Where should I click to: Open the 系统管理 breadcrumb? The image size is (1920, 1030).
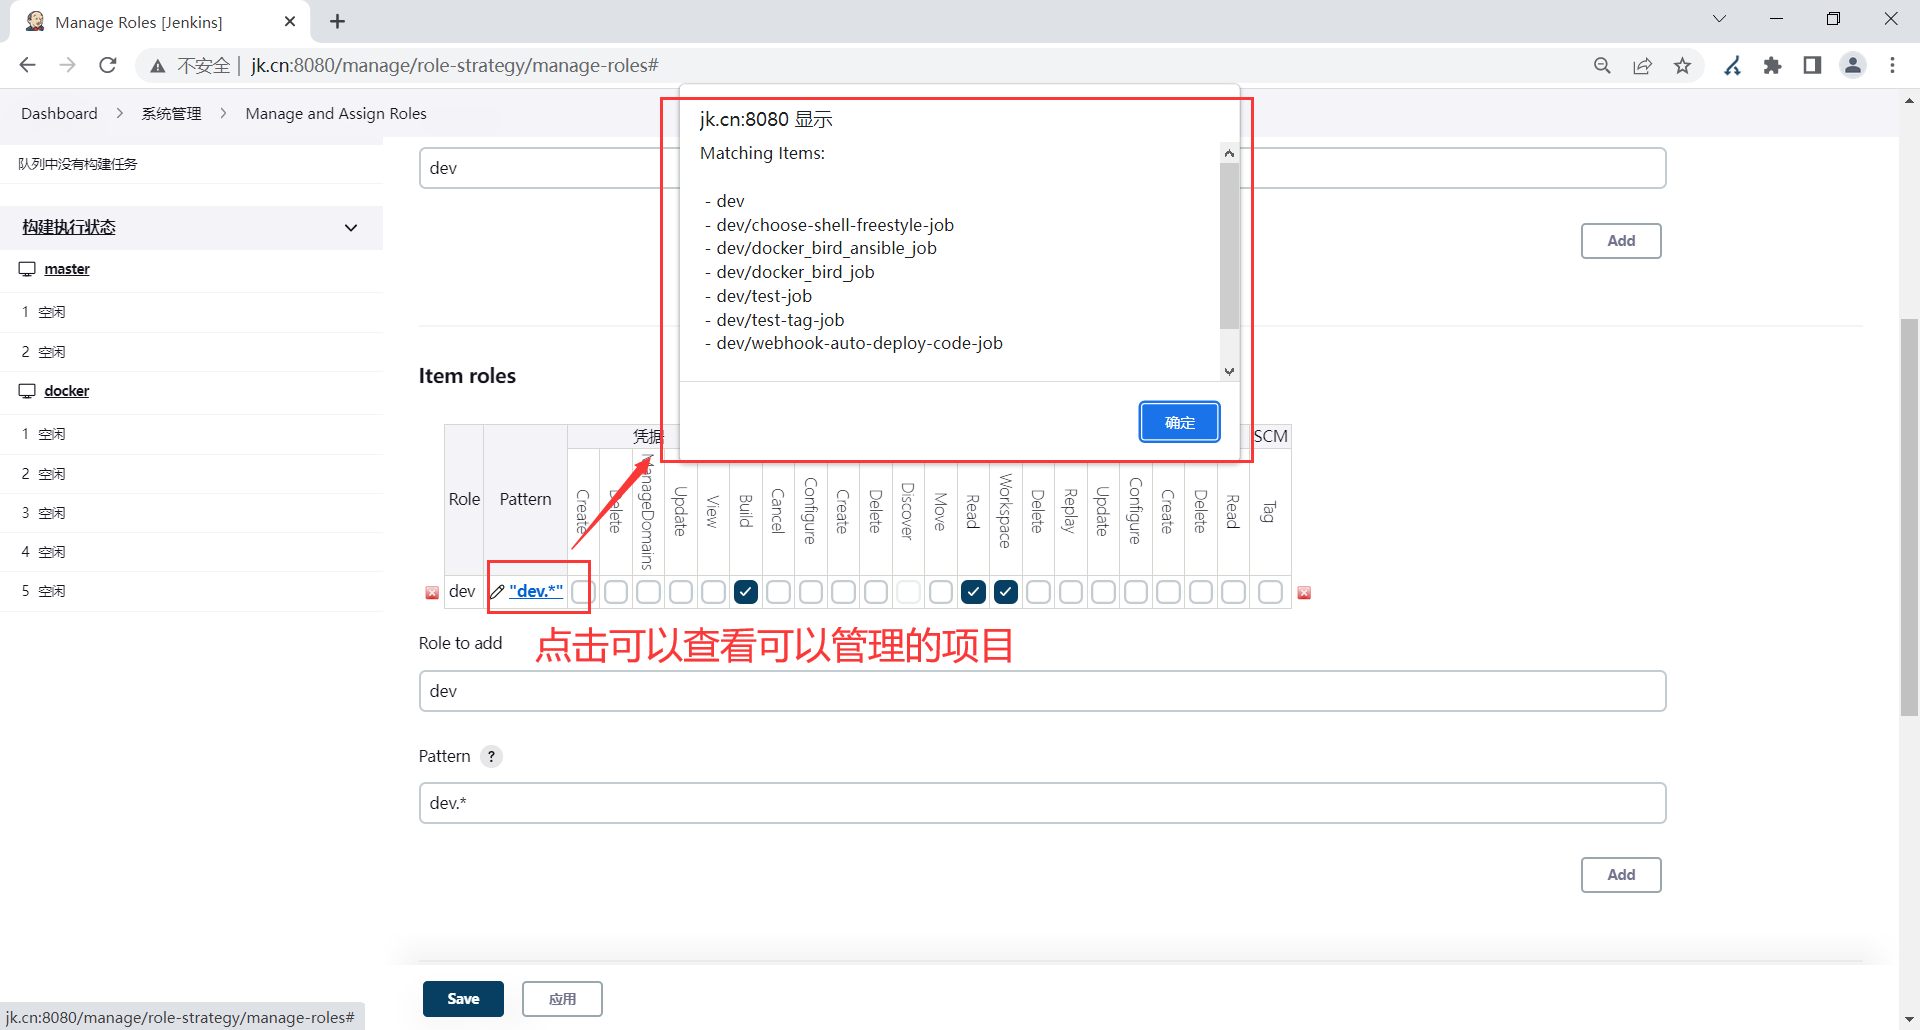(x=171, y=114)
